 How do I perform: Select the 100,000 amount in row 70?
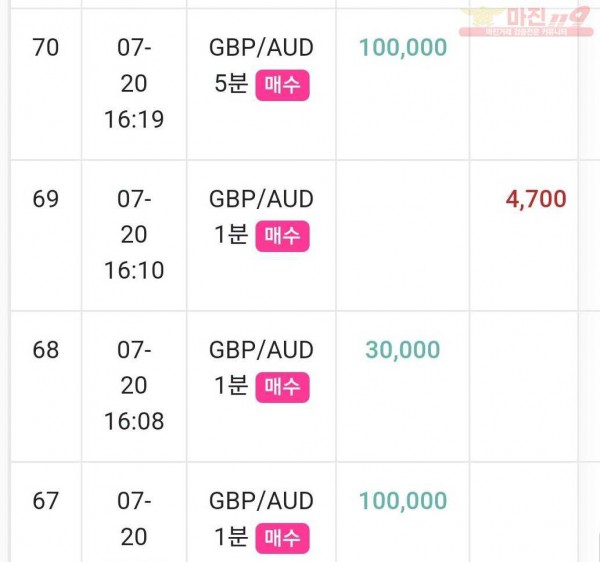[403, 48]
